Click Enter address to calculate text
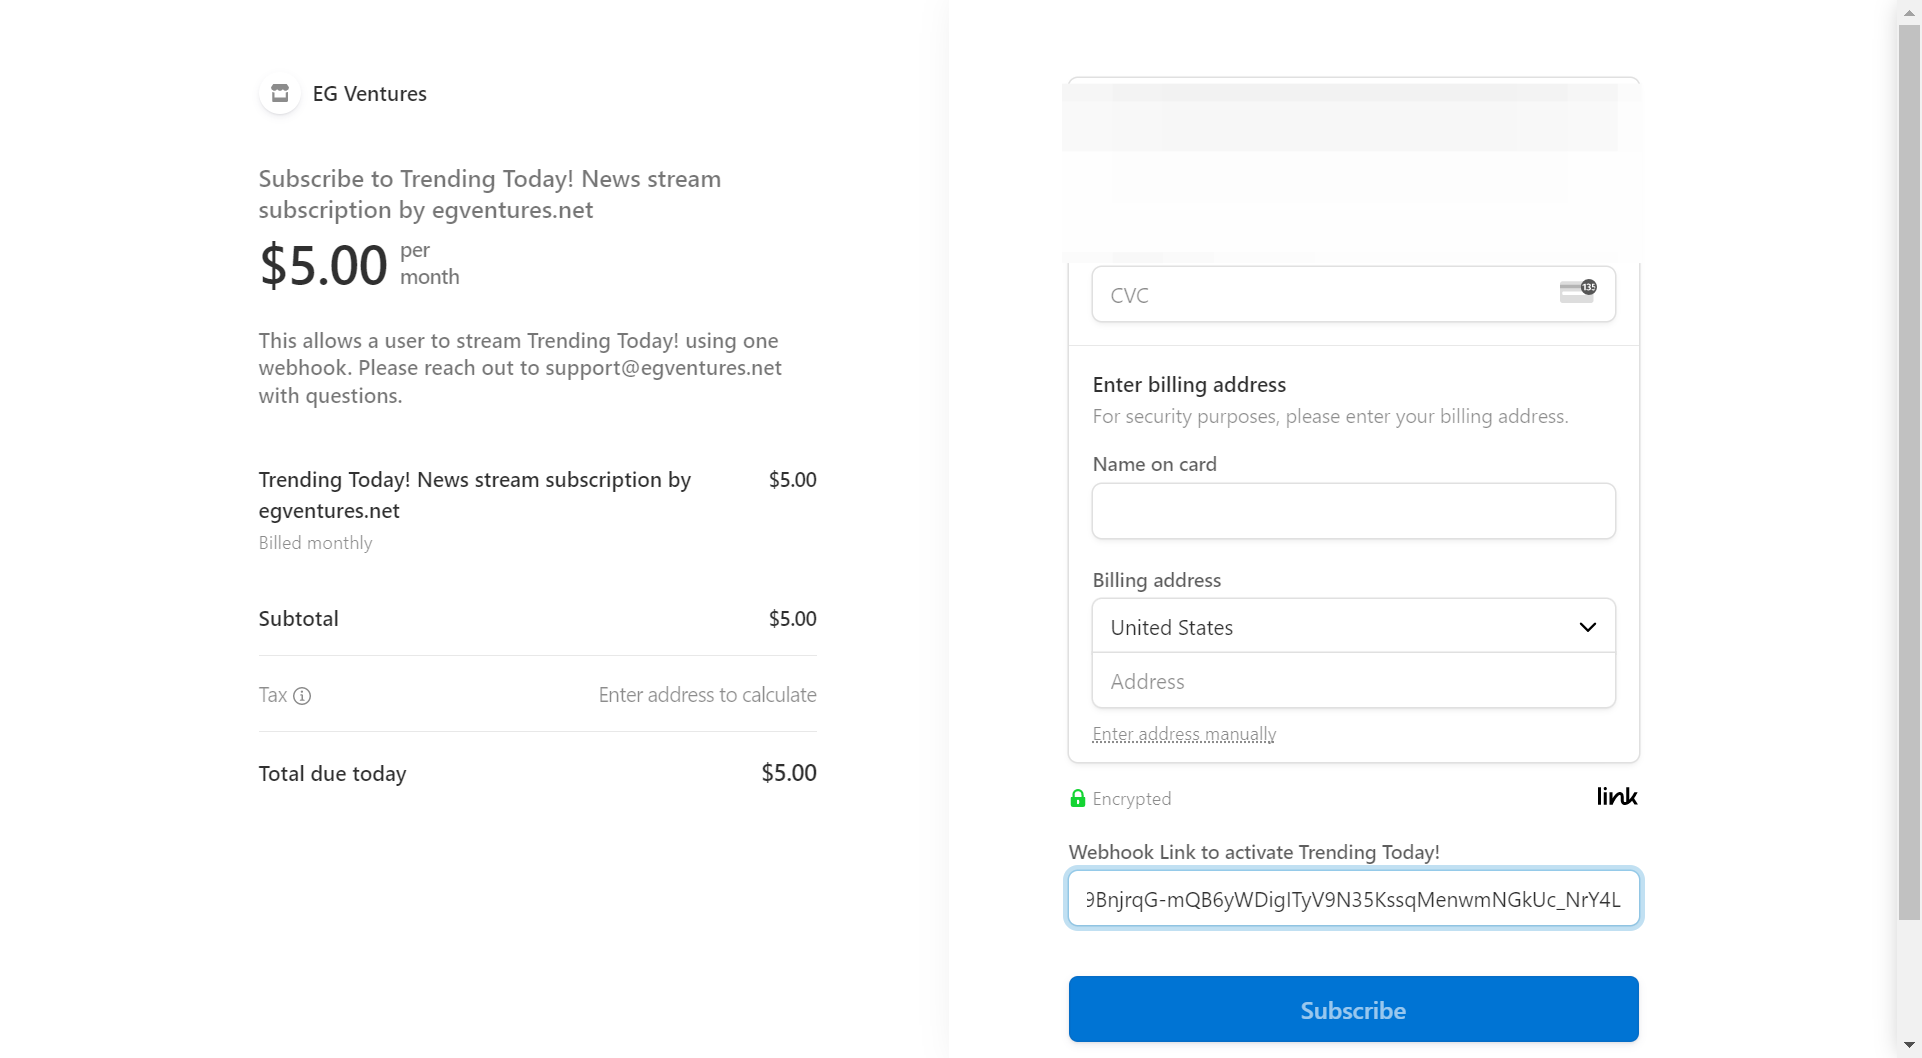This screenshot has height=1058, width=1922. click(x=707, y=695)
